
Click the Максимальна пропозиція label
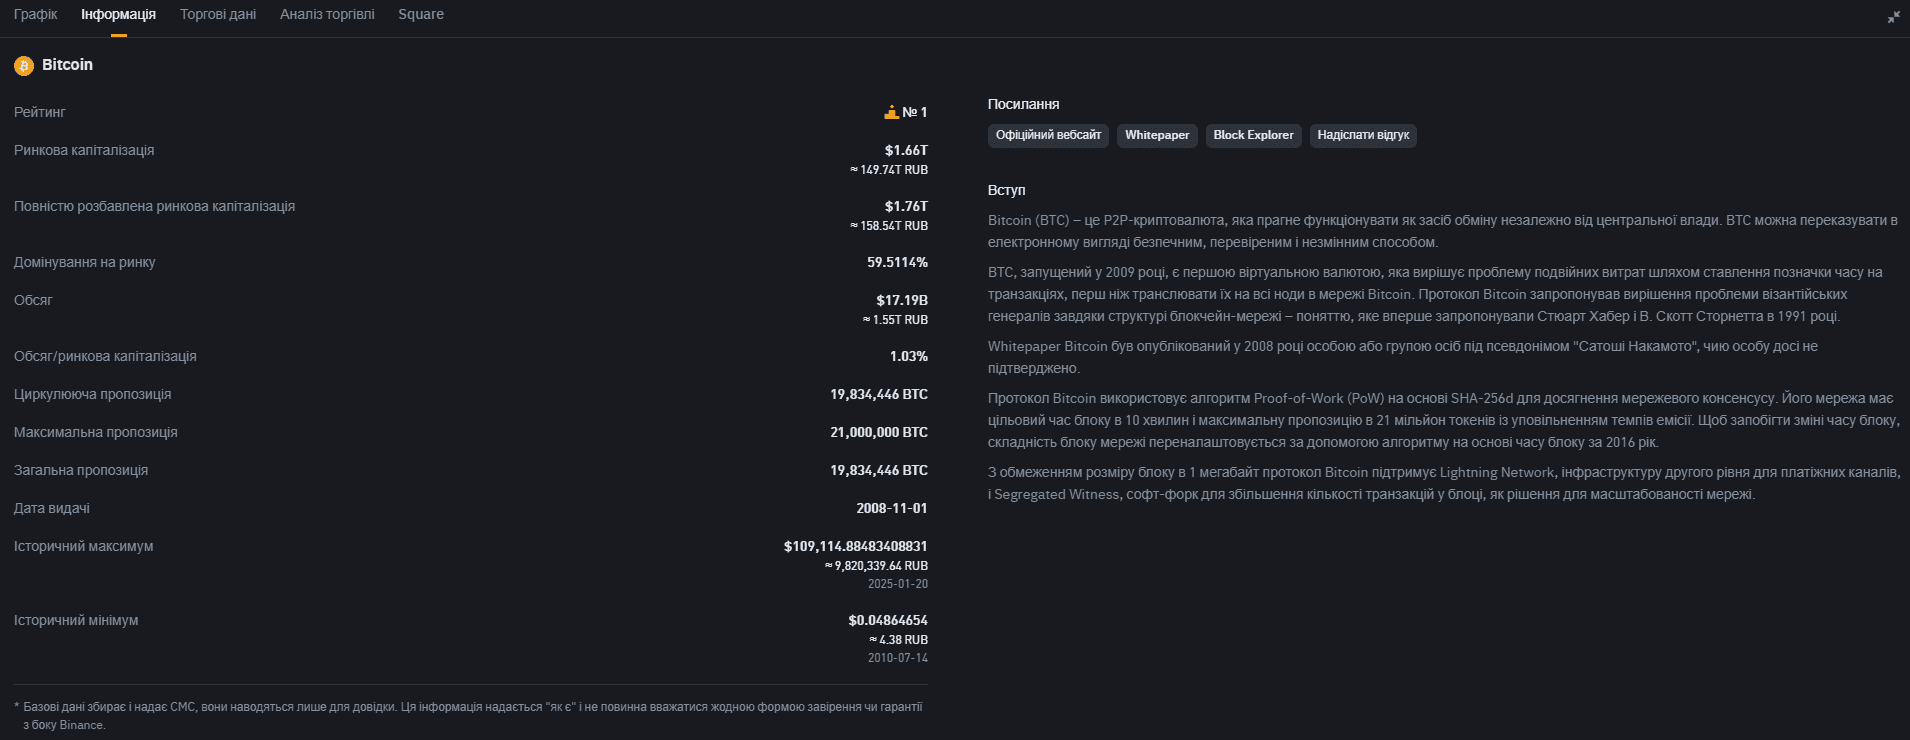[x=96, y=432]
